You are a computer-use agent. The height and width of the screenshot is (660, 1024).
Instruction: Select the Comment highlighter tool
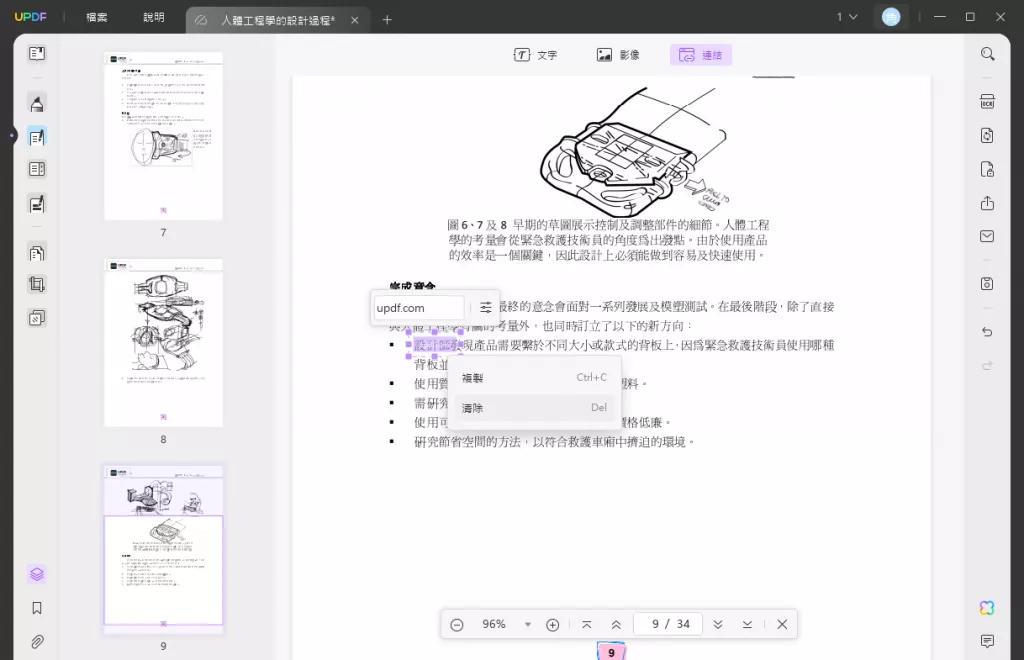(x=37, y=104)
